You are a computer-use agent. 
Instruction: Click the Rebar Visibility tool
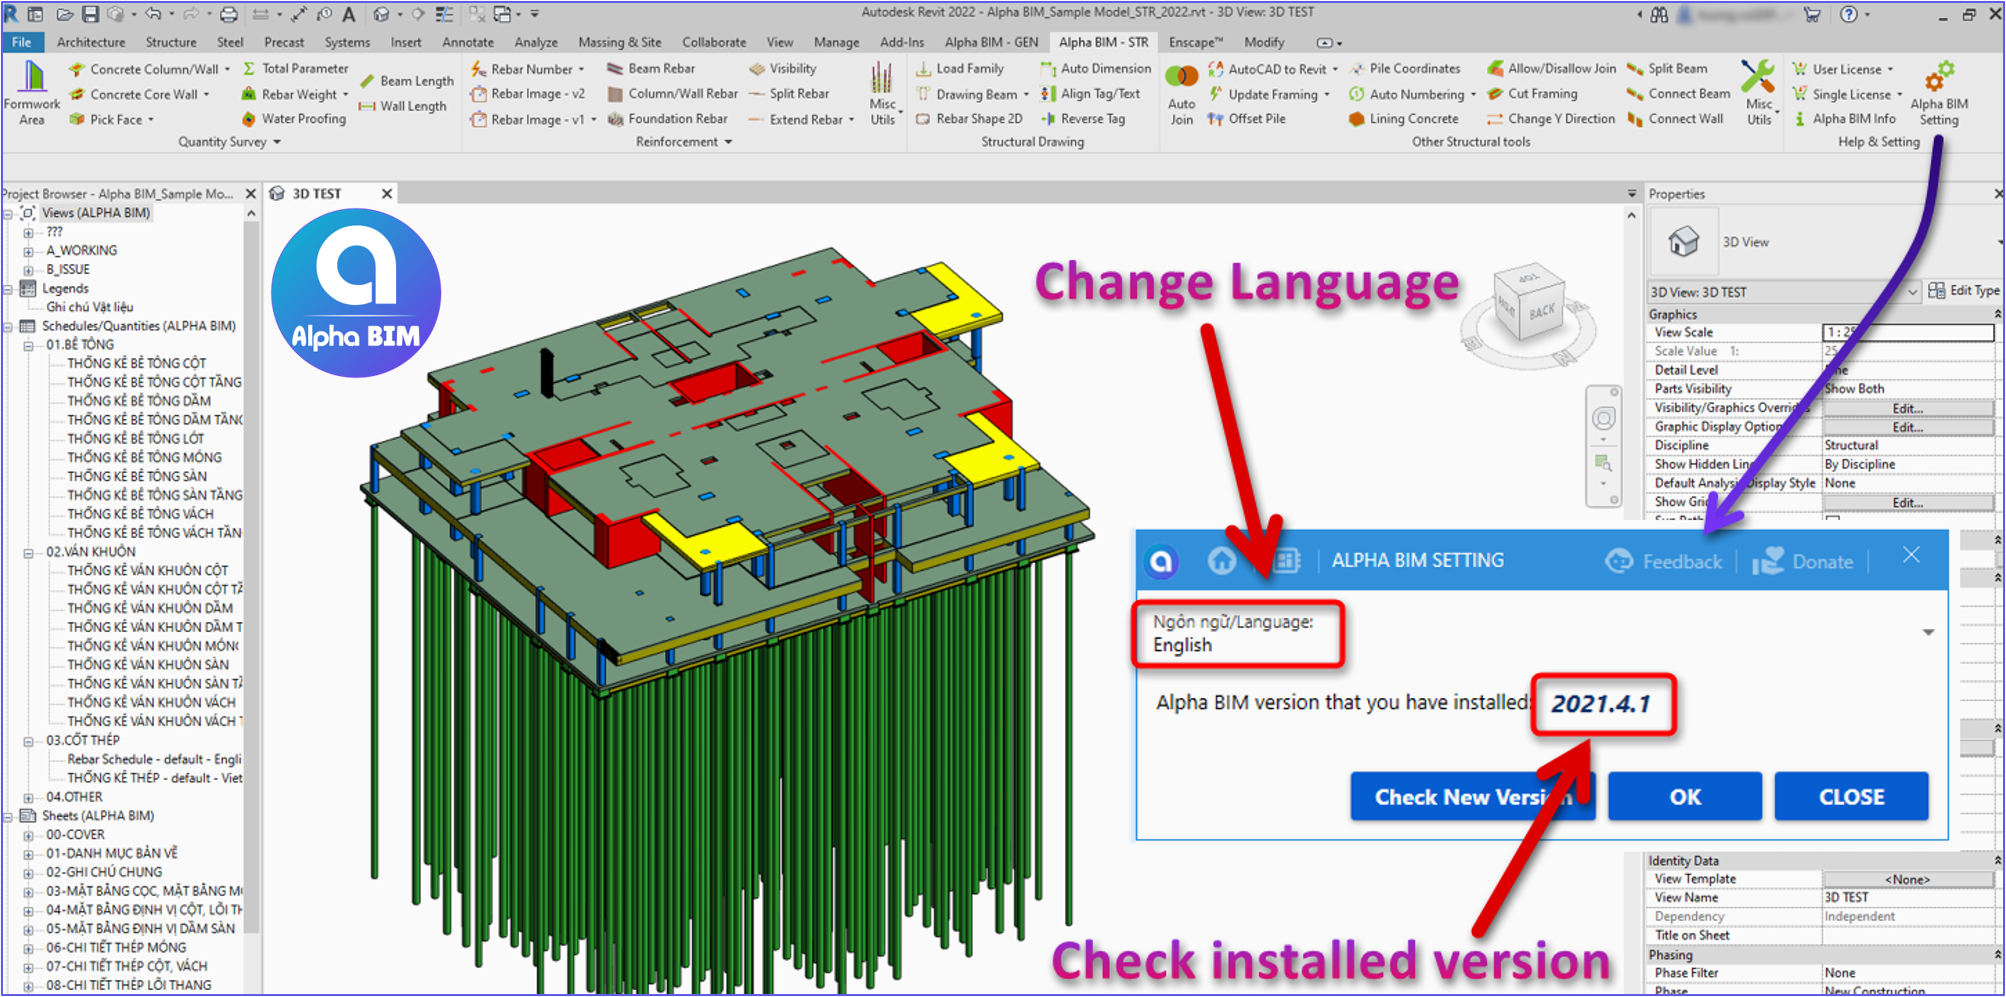click(783, 69)
